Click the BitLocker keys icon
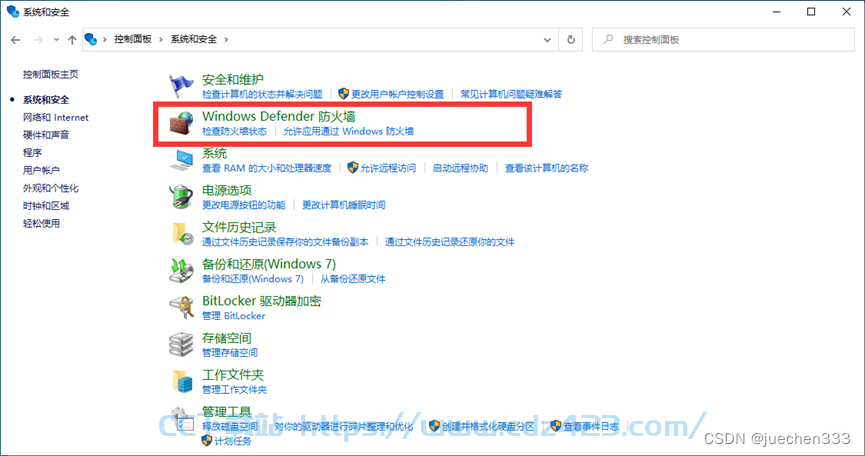Image resolution: width=865 pixels, height=456 pixels. point(181,307)
